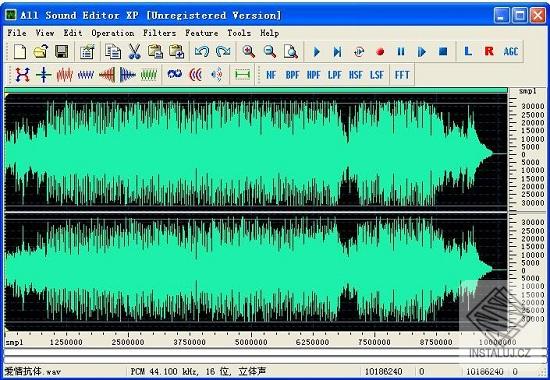Open the Filters menu
Viewport: 550px width, 380px height.
pos(159,33)
